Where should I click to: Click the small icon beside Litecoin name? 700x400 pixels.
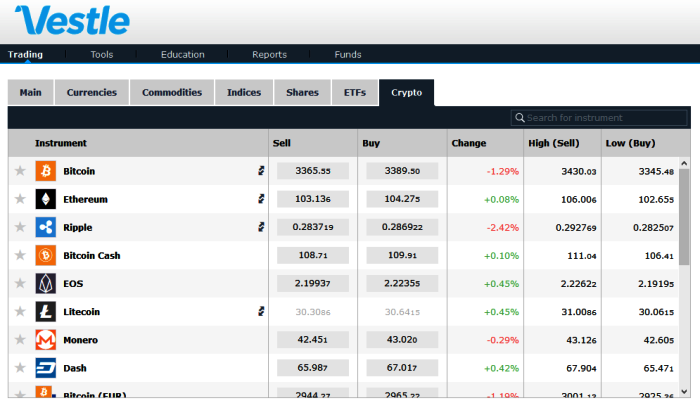pyautogui.click(x=261, y=311)
